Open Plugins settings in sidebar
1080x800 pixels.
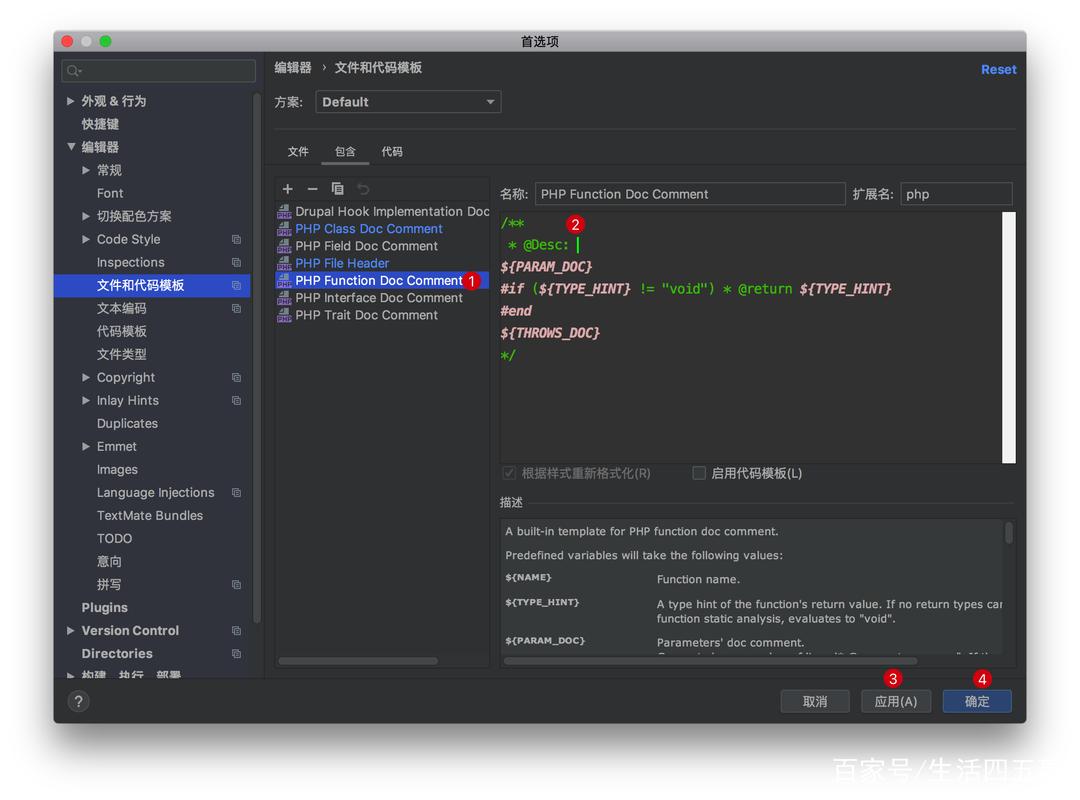click(x=104, y=608)
